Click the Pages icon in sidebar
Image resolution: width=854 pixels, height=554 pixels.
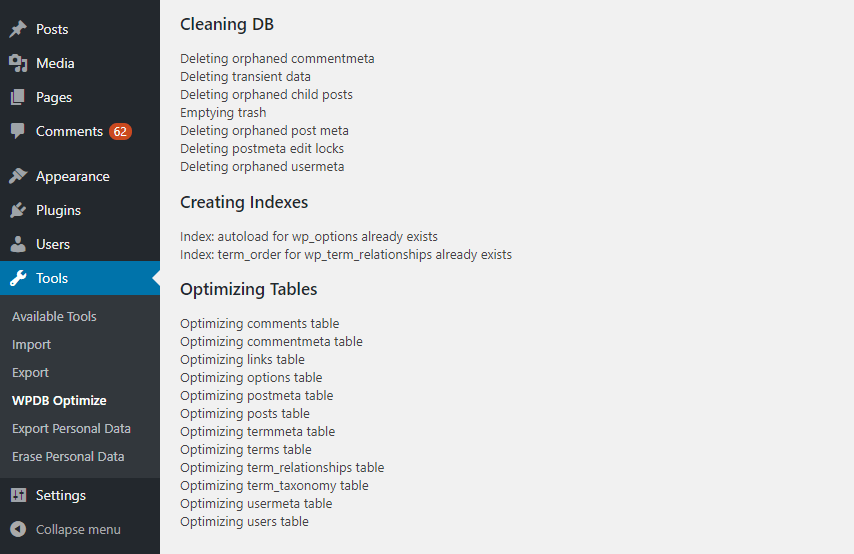[x=18, y=98]
